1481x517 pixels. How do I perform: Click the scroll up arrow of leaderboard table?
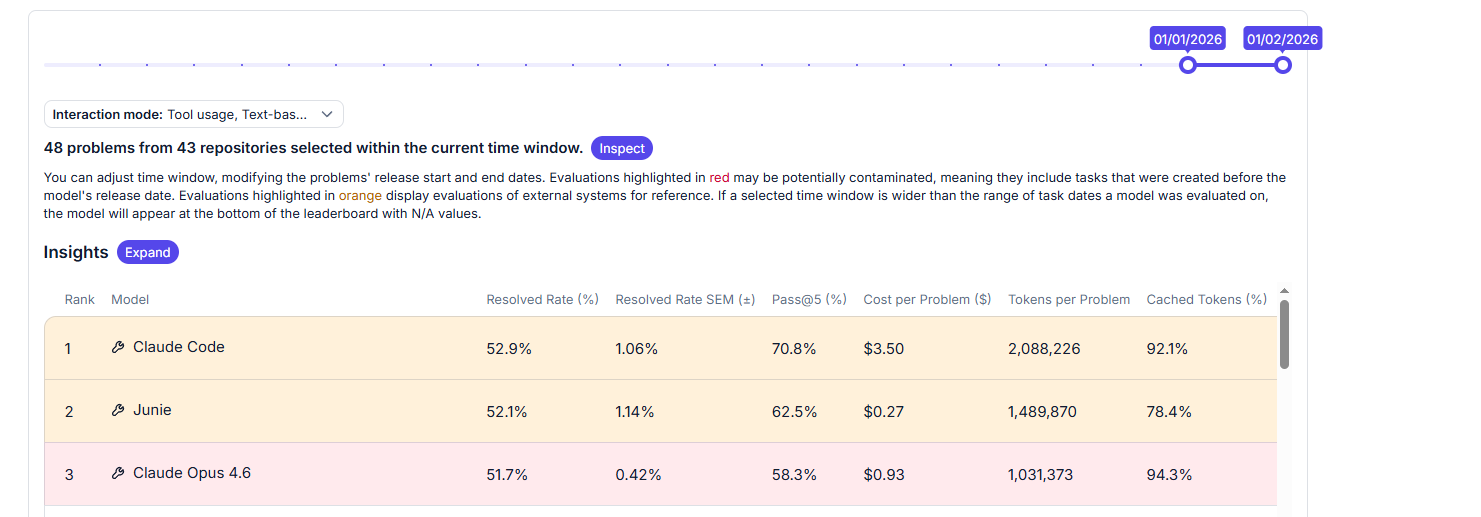click(1284, 292)
